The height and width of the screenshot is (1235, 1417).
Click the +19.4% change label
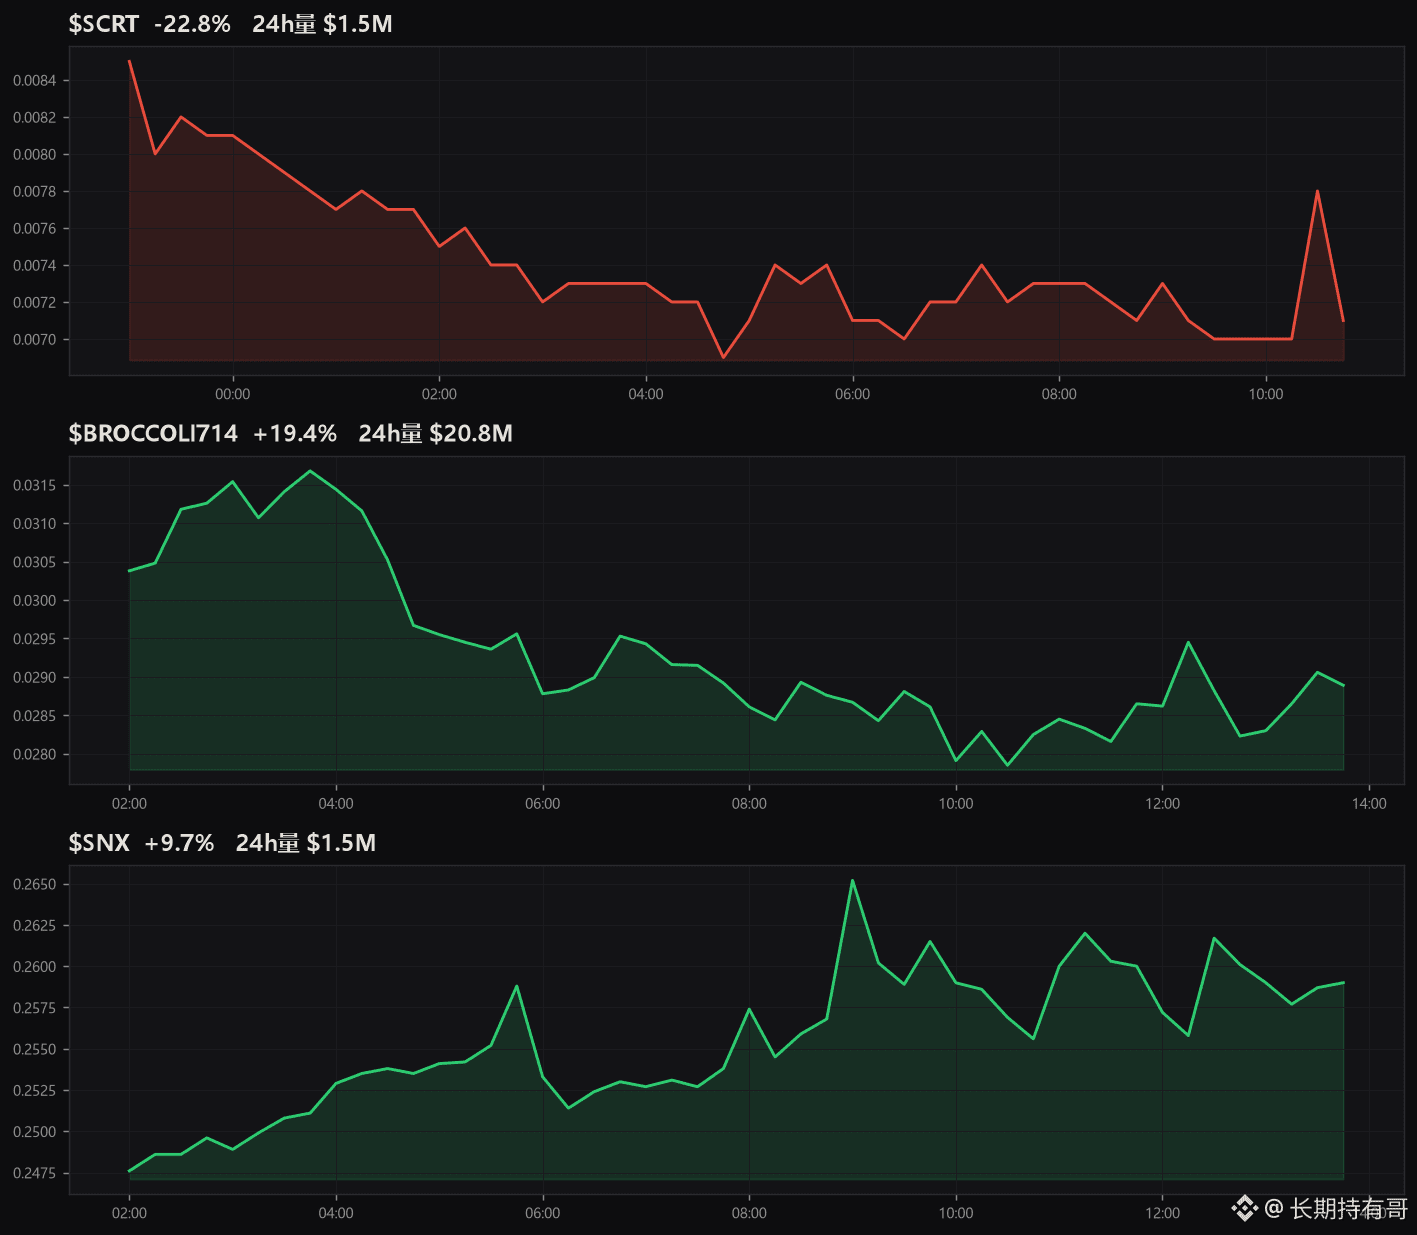295,433
